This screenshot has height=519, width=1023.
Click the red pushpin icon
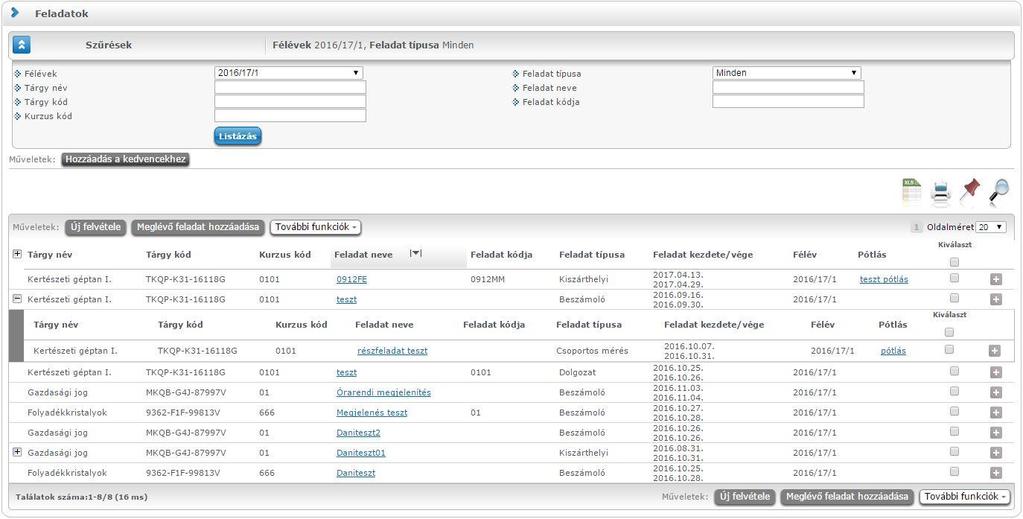pyautogui.click(x=970, y=190)
